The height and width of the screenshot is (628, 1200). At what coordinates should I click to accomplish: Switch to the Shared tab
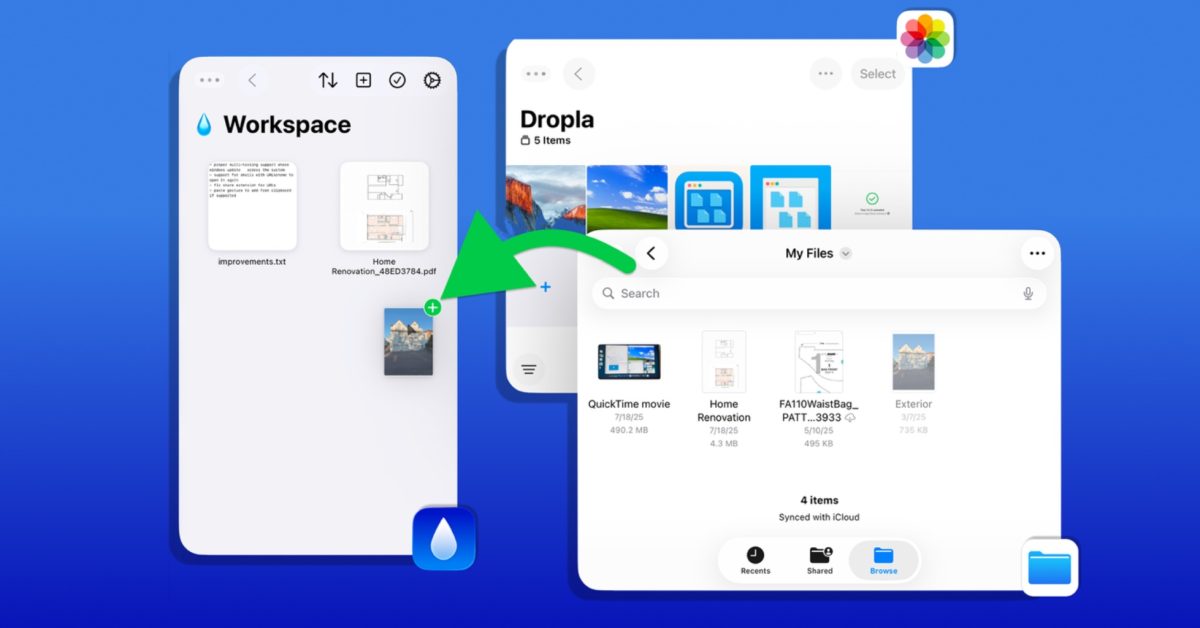point(819,560)
